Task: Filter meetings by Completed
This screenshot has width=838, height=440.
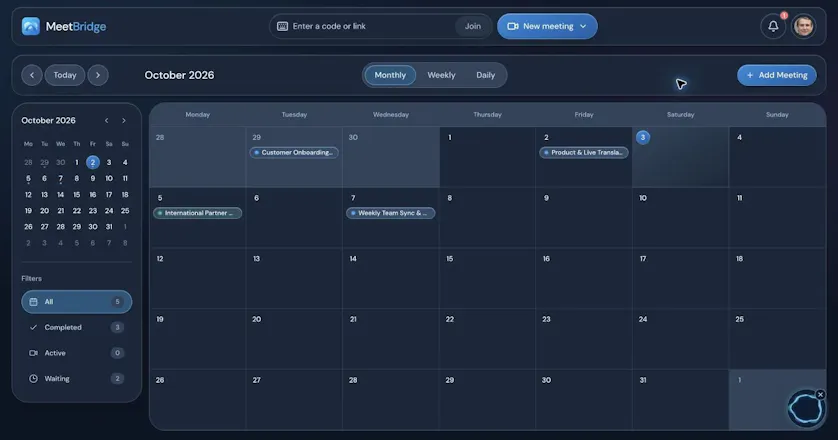Action: click(76, 327)
